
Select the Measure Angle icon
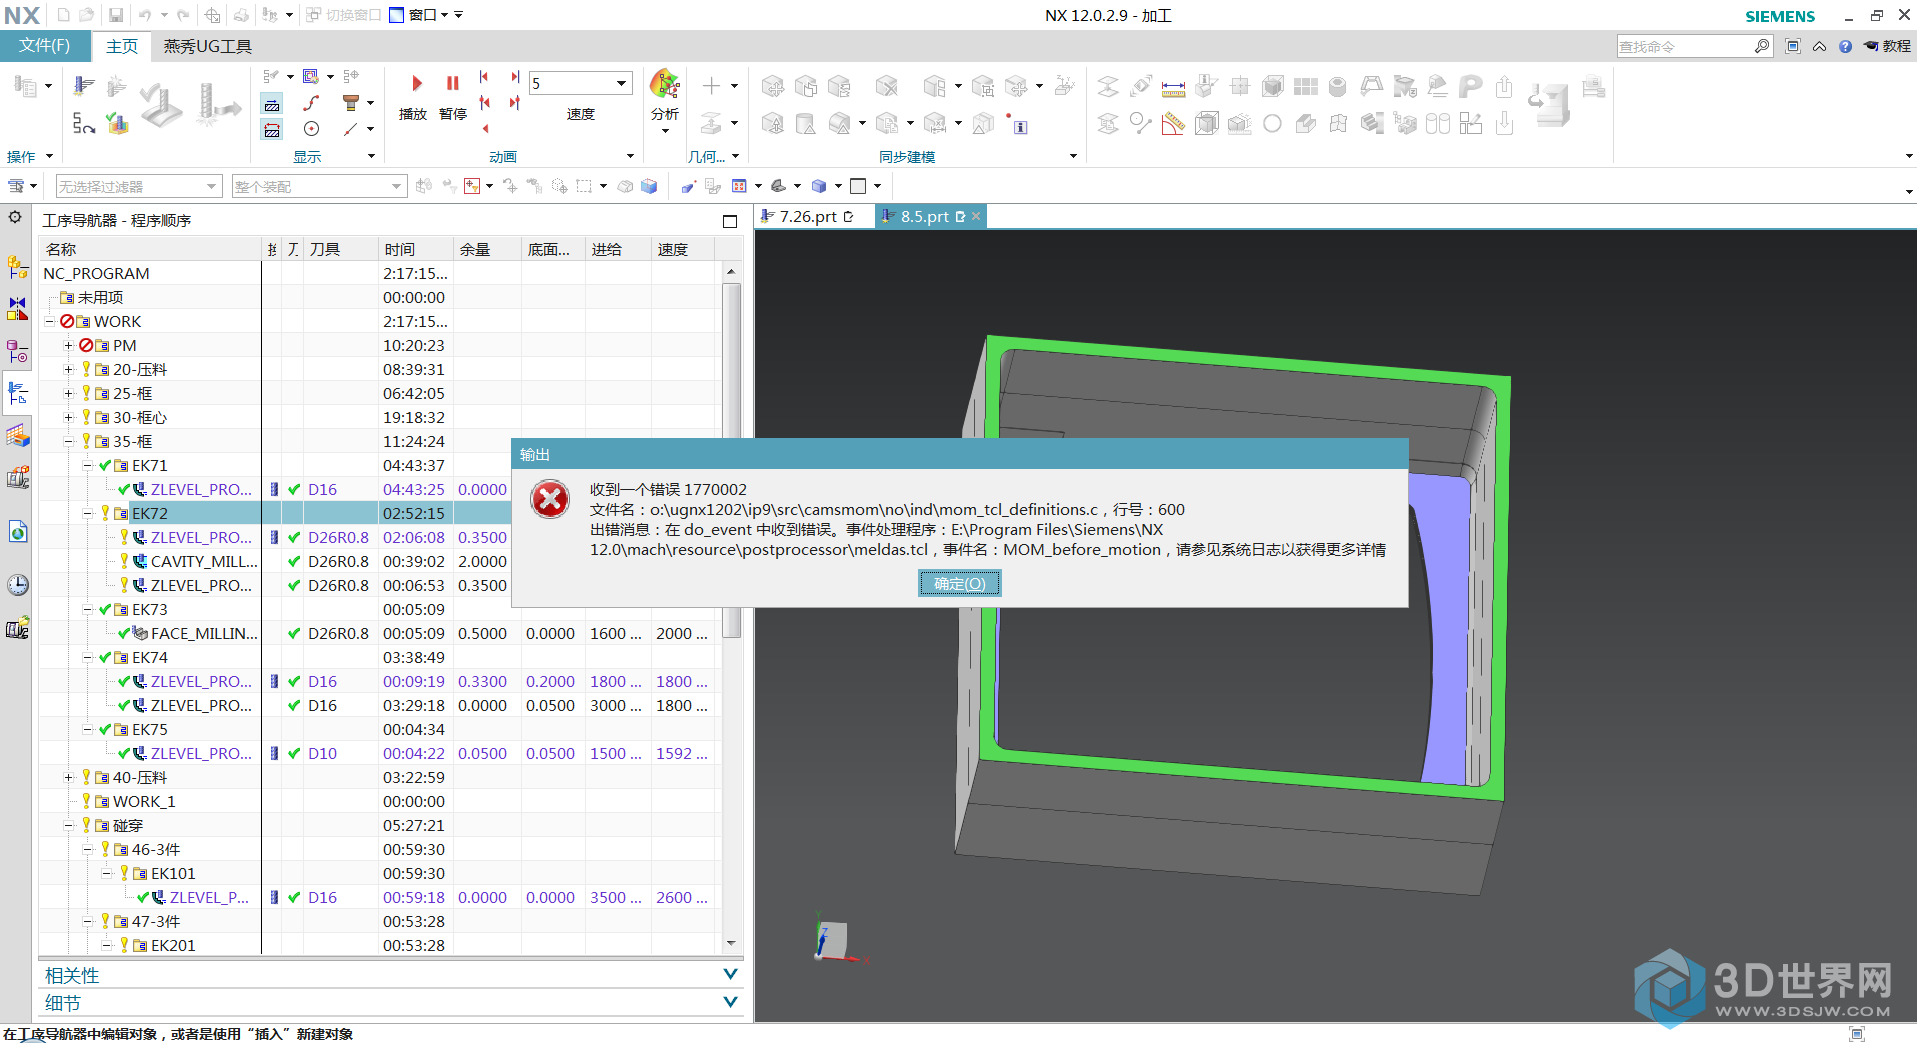pyautogui.click(x=1173, y=124)
